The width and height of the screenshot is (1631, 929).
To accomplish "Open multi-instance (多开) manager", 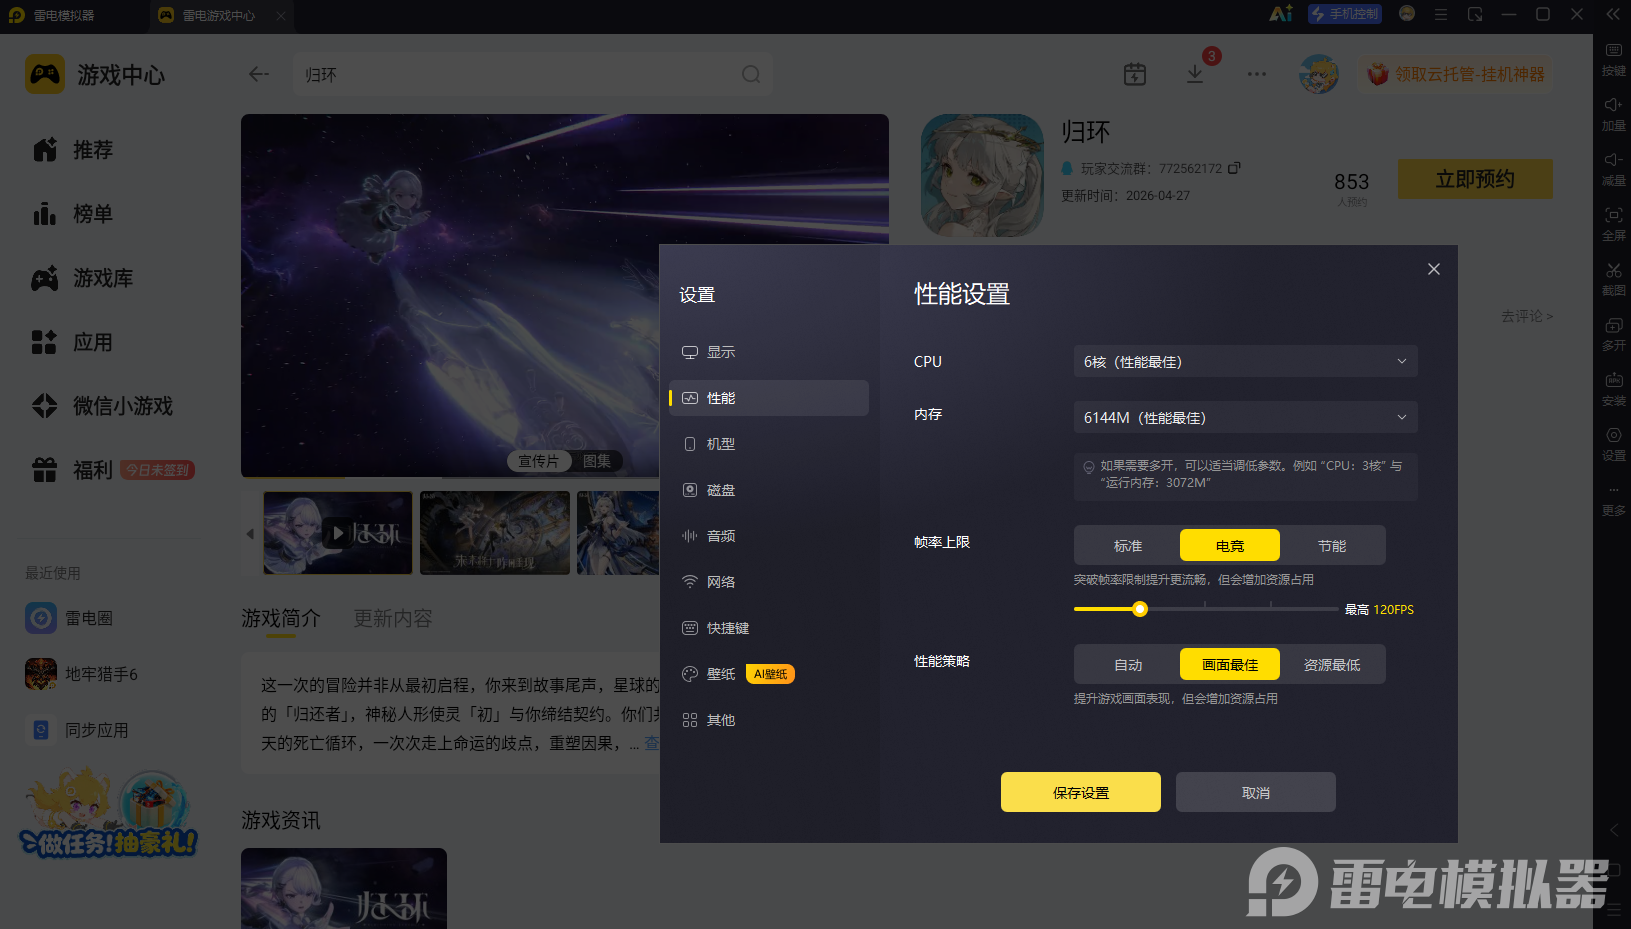I will point(1613,333).
